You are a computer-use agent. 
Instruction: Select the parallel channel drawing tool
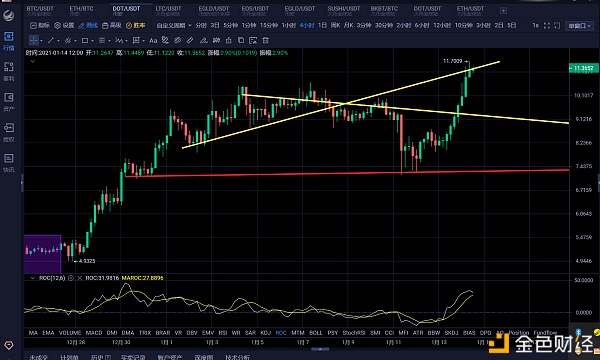point(68,40)
